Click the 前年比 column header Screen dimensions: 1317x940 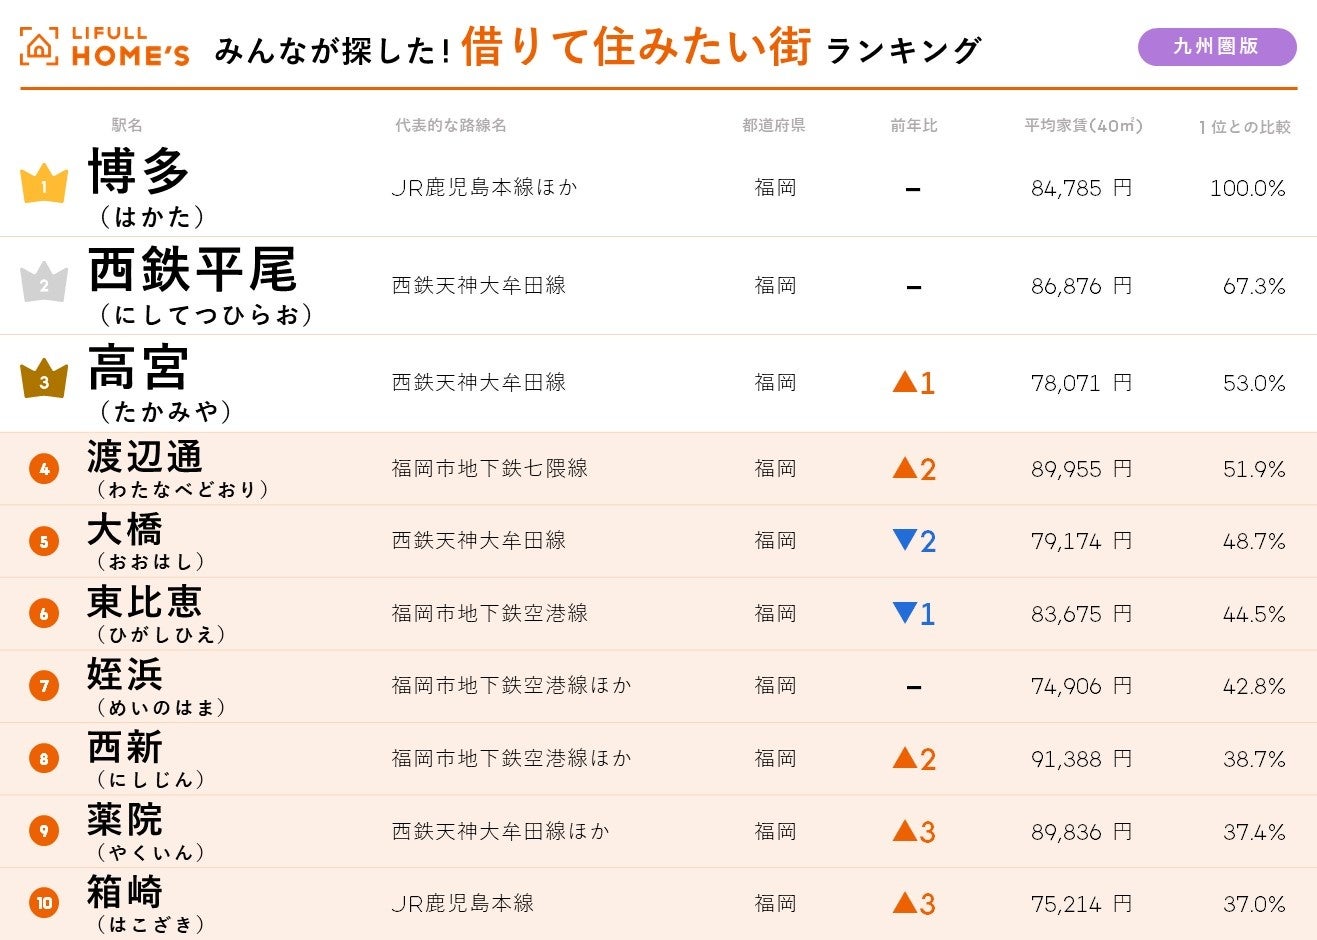click(x=914, y=125)
